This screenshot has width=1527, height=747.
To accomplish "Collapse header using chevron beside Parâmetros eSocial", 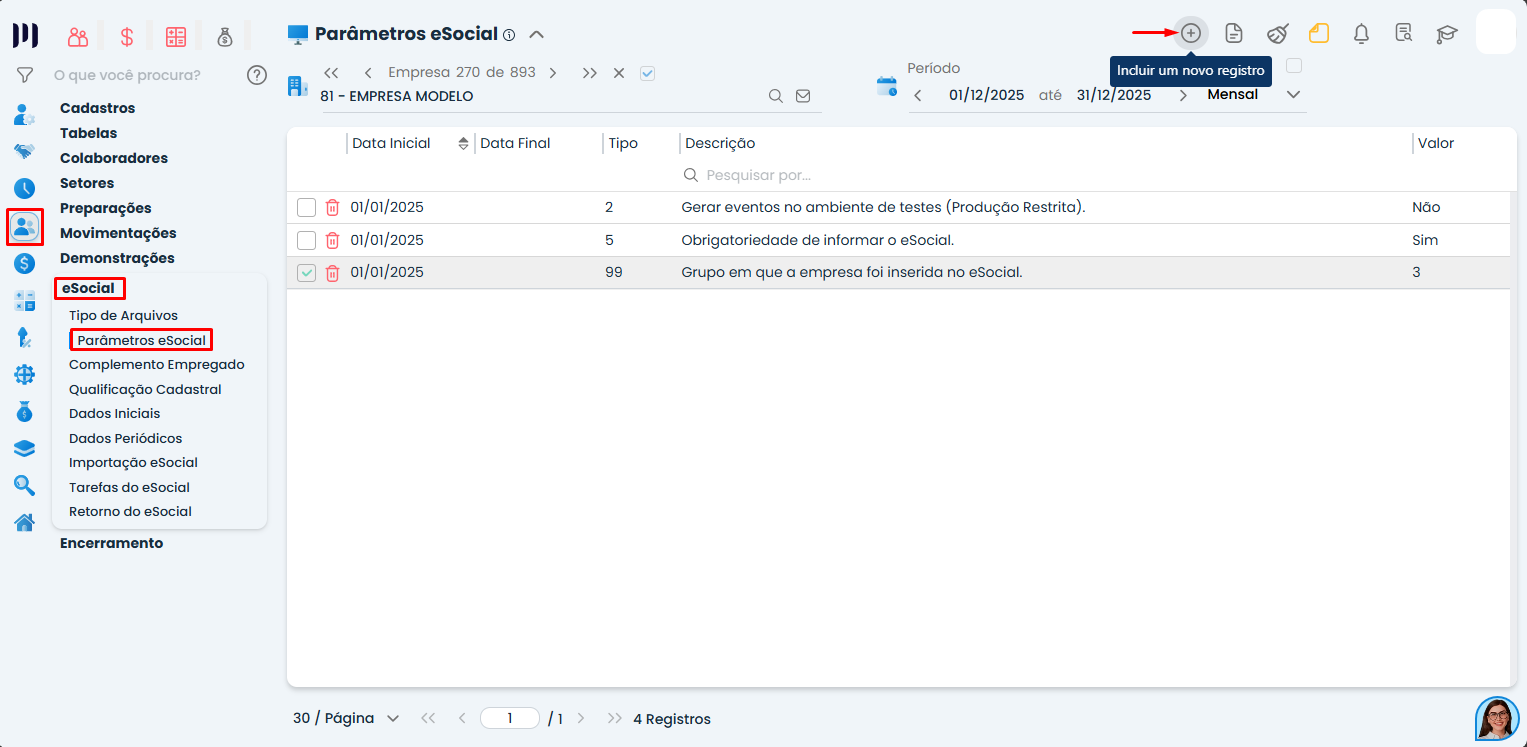I will [536, 34].
